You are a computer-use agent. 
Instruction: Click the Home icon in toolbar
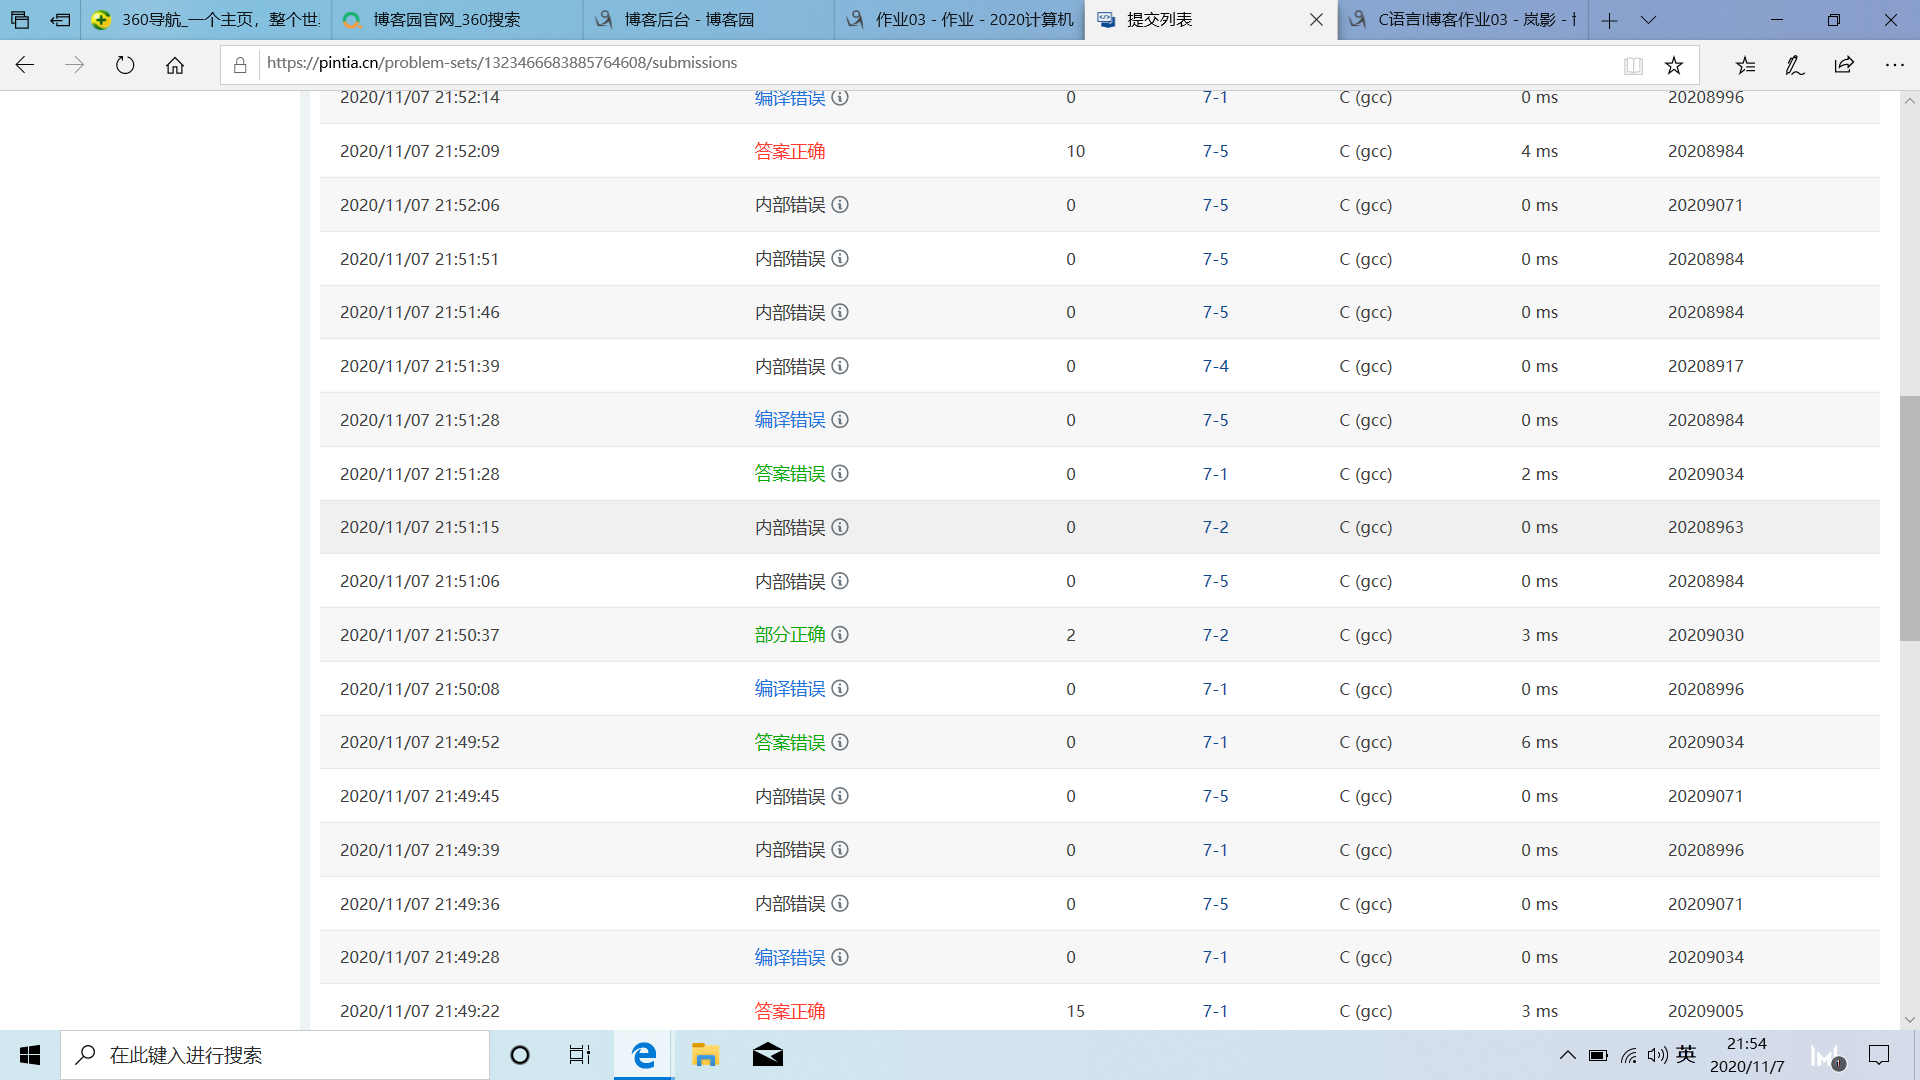pos(175,65)
